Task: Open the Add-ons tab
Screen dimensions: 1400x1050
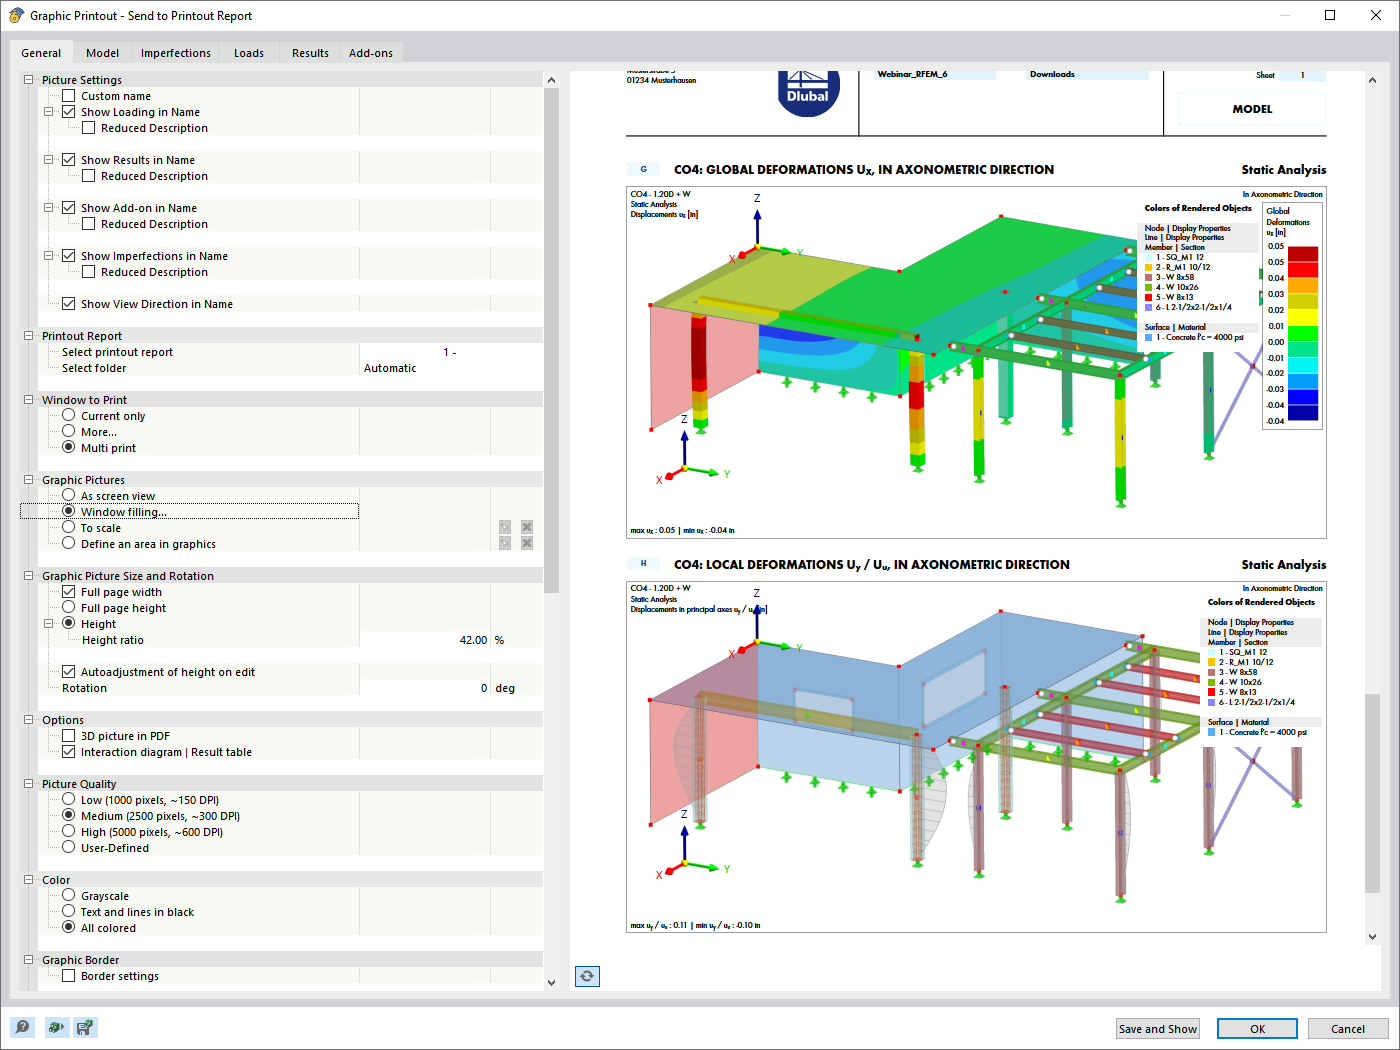Action: [x=371, y=53]
